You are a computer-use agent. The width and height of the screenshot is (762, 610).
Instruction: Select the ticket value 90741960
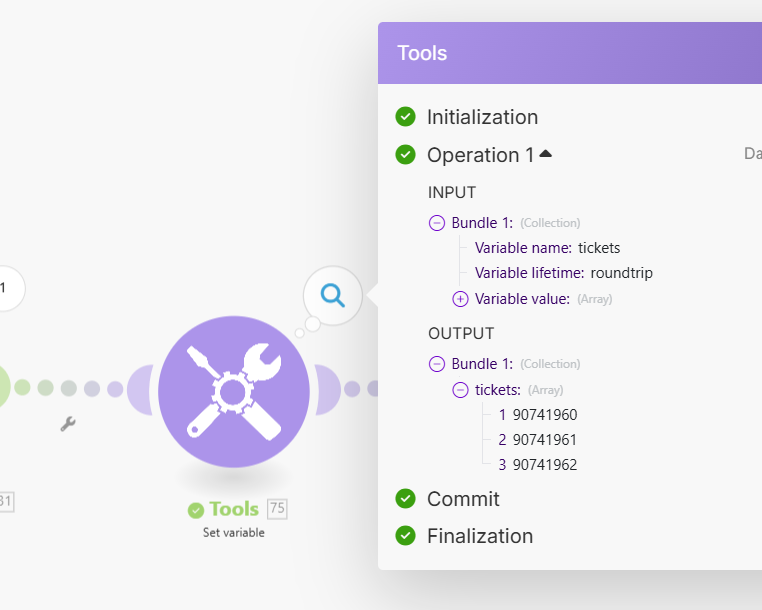pos(545,415)
